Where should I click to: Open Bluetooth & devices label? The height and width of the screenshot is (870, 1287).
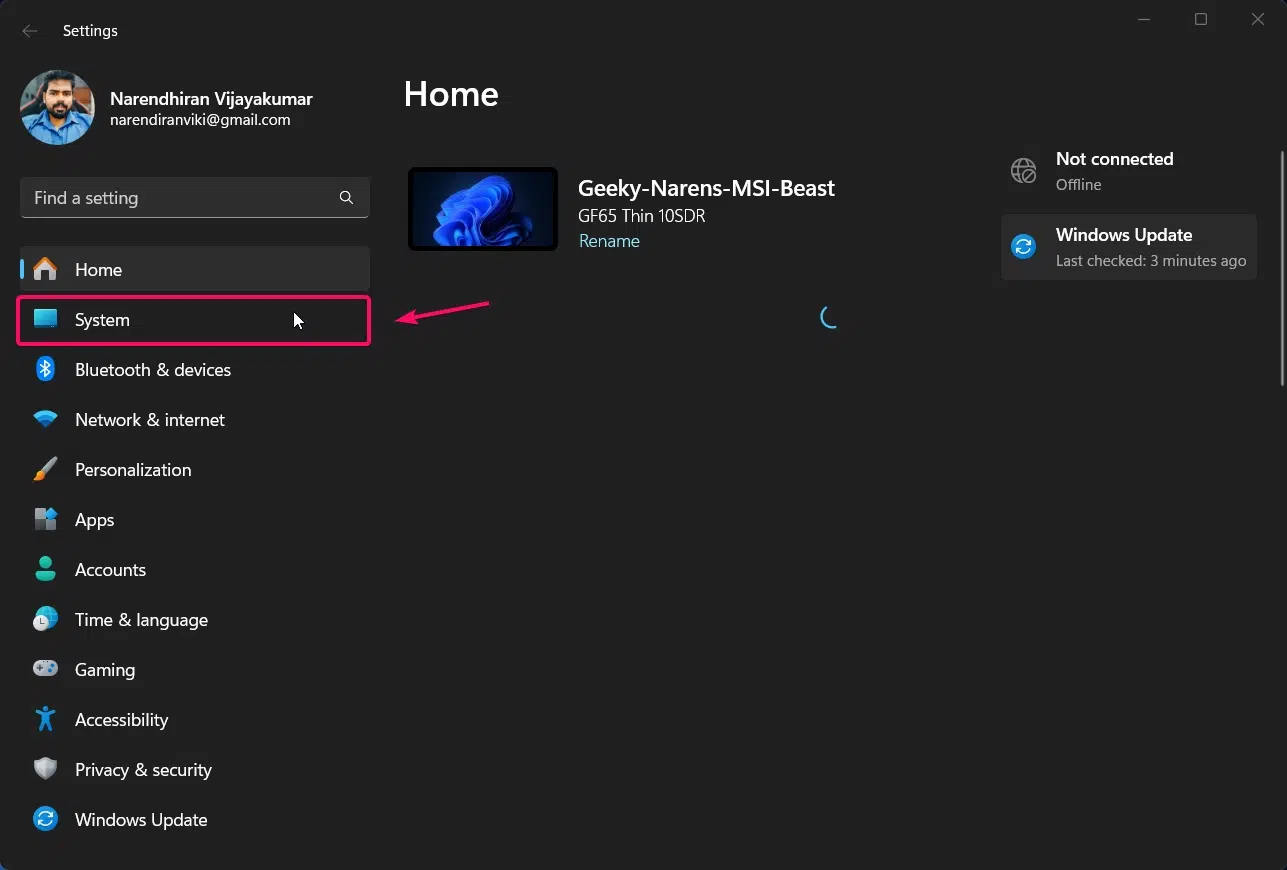click(153, 370)
